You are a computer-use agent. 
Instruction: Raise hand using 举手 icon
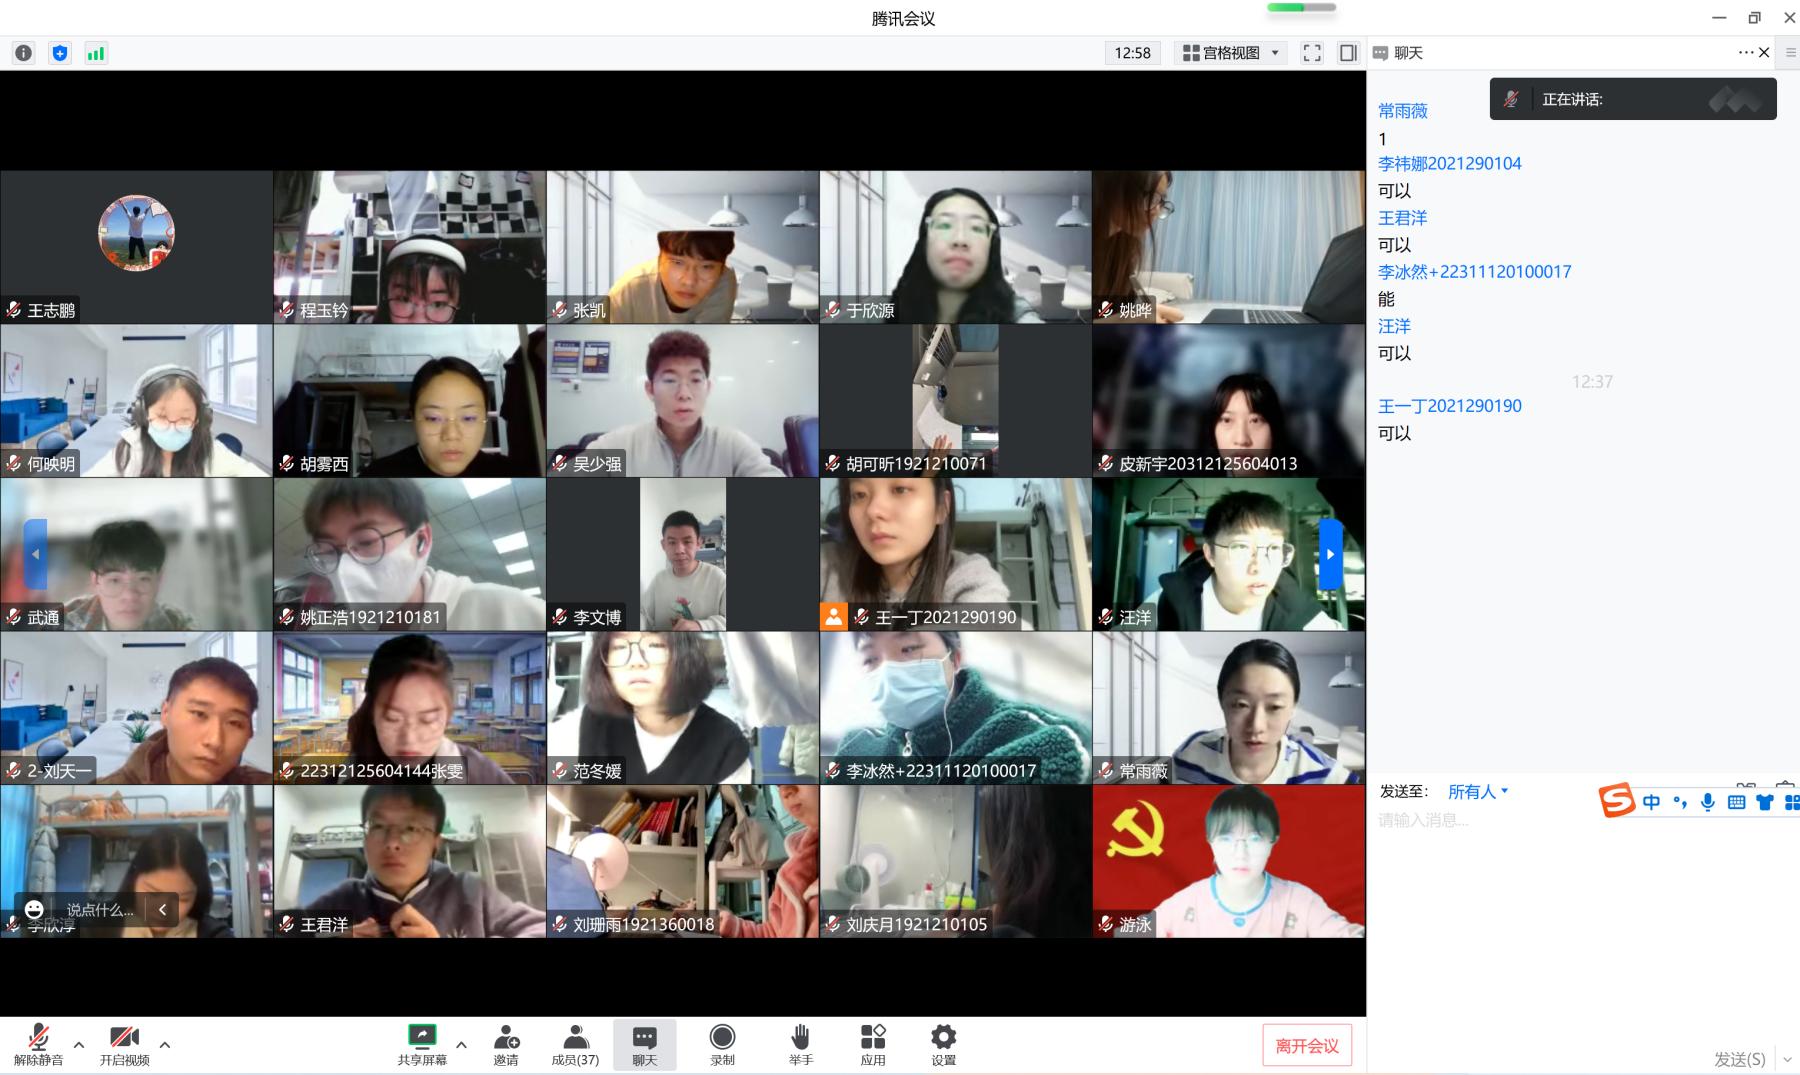click(800, 1044)
